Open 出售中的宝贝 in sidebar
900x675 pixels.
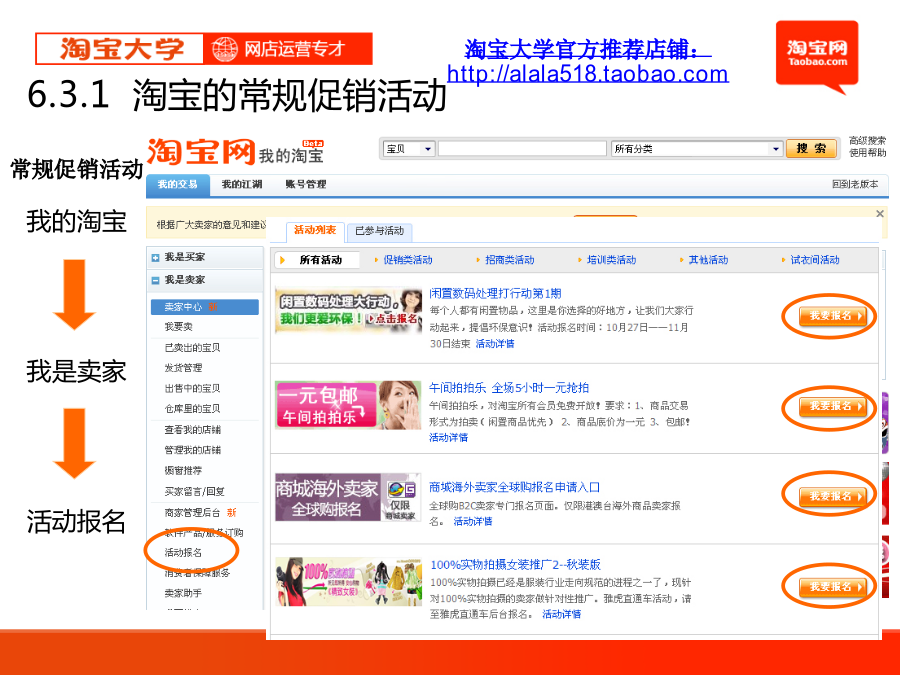pos(192,389)
